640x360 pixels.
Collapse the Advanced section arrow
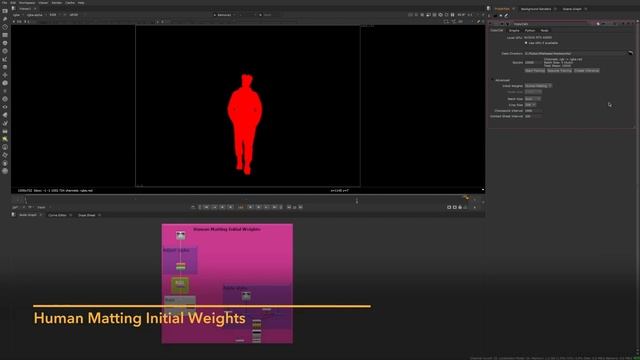tap(492, 80)
